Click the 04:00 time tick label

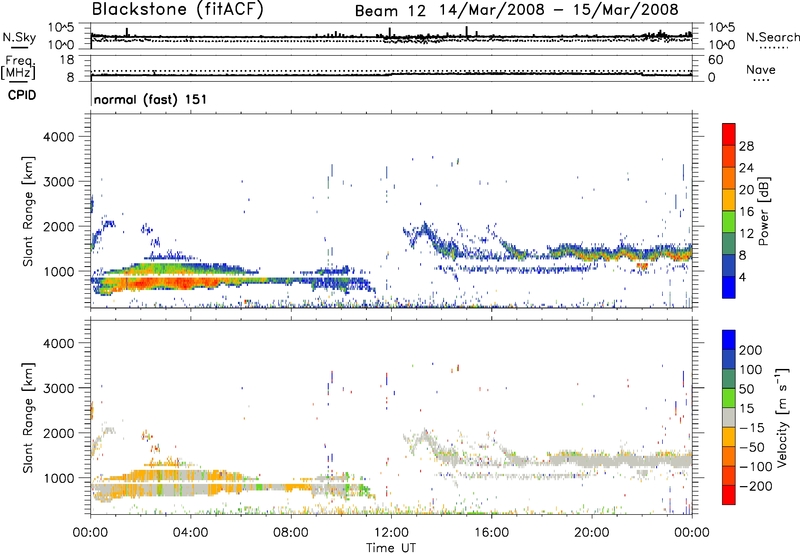[190, 533]
